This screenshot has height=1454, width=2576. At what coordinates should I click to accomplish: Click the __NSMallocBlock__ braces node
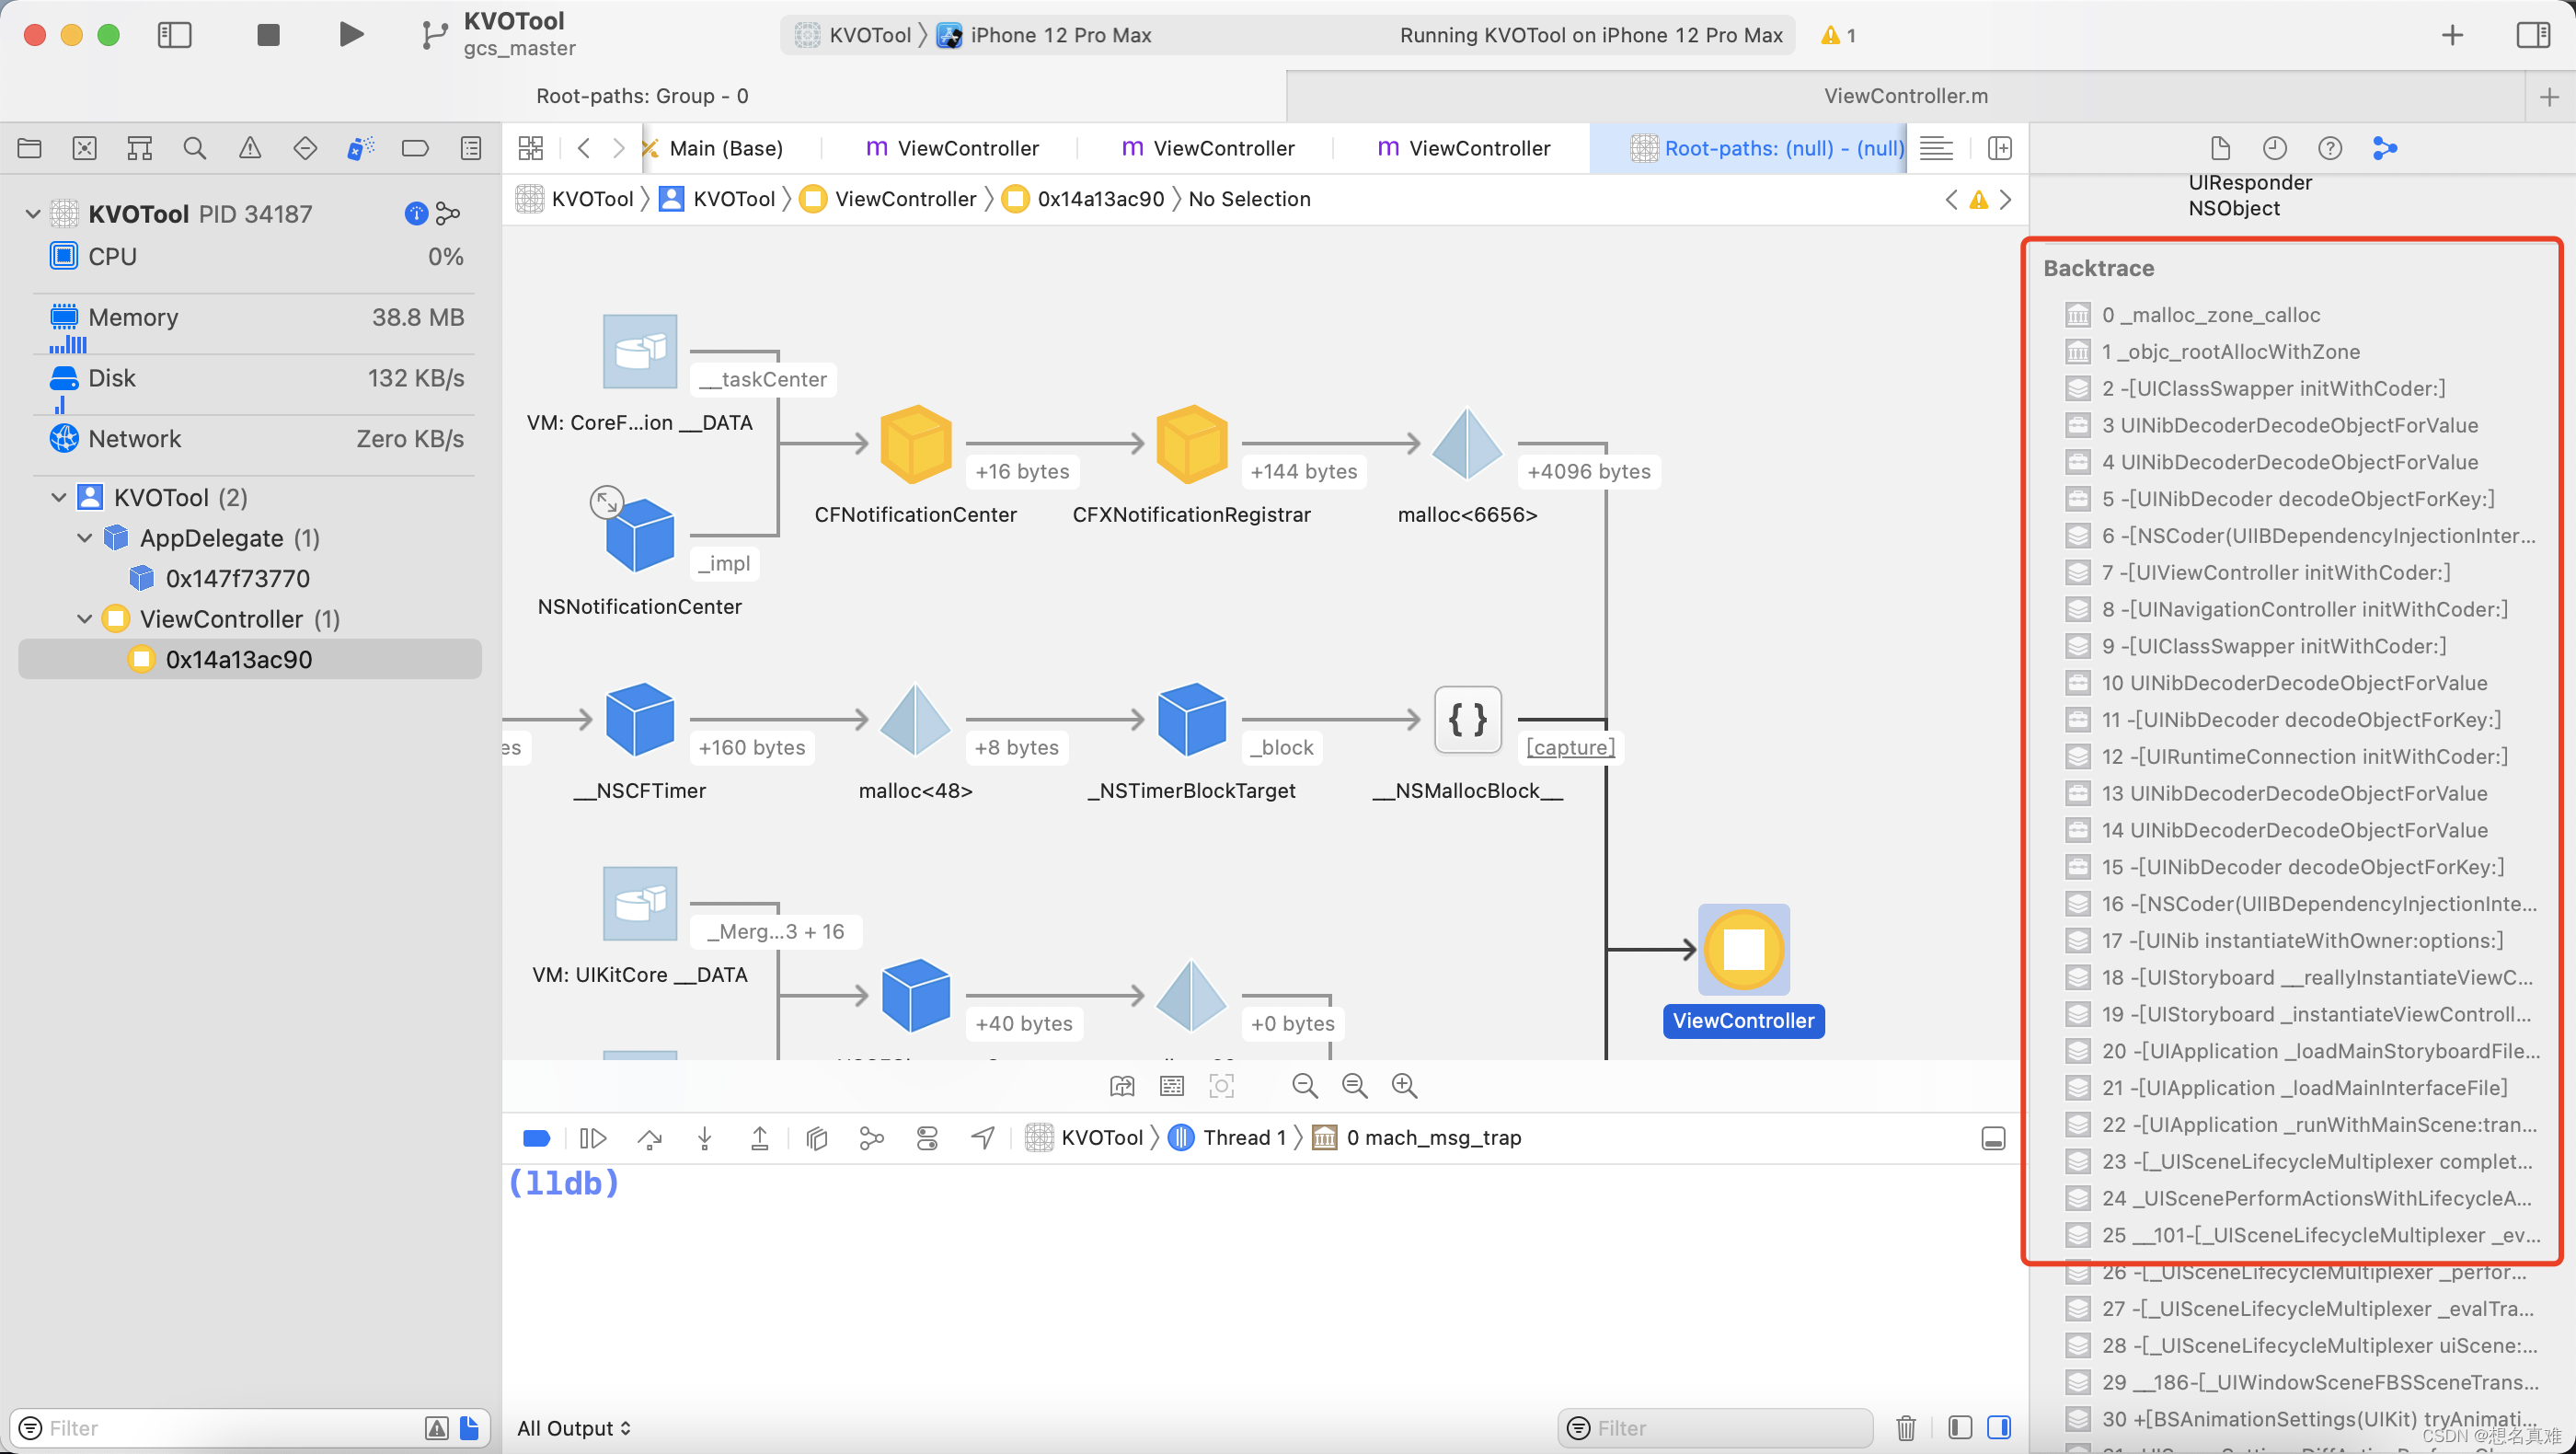(1467, 720)
